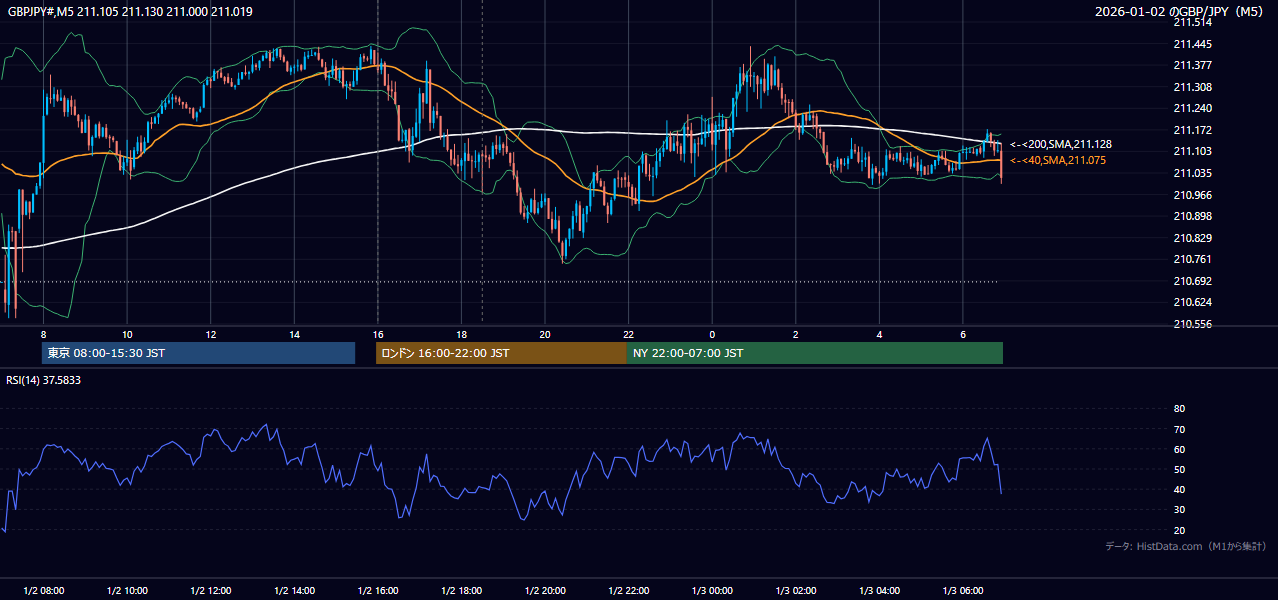Click price axis value 211.445

point(1192,44)
